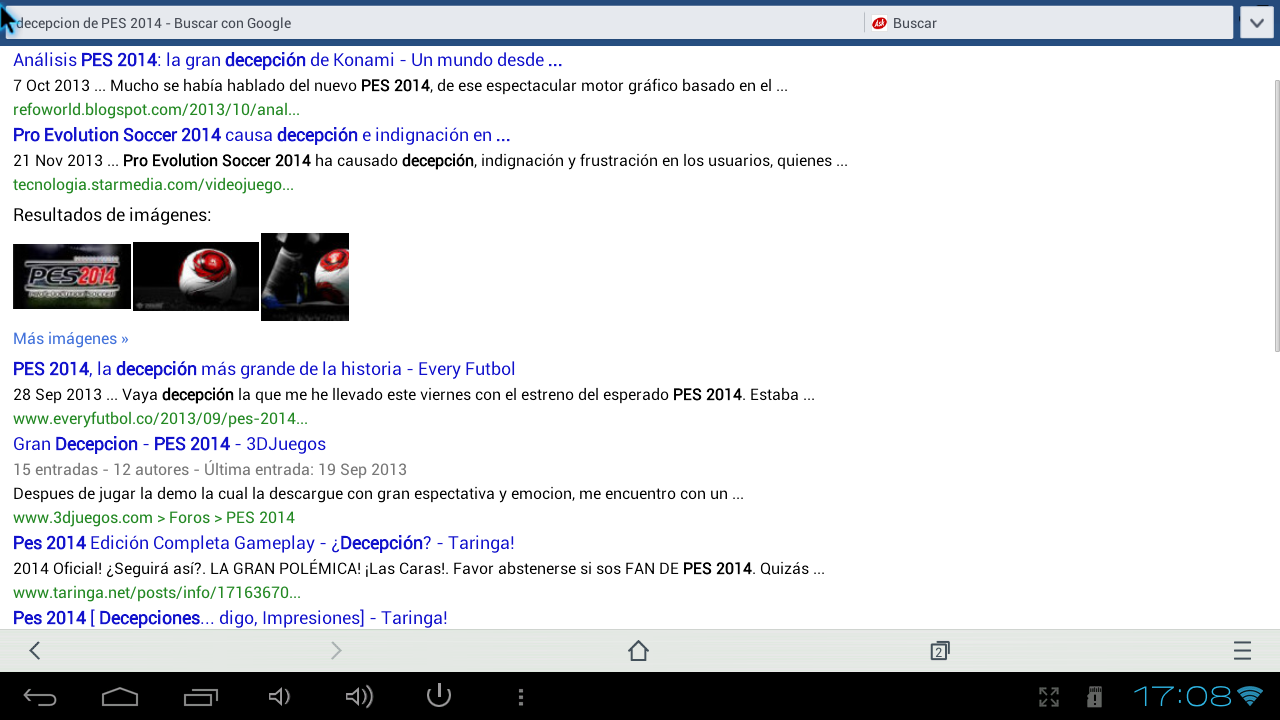Open 'Pes 2014 [ Decepciones... digo, Impresiones]' result
Screen dimensions: 1280x720
(x=230, y=618)
